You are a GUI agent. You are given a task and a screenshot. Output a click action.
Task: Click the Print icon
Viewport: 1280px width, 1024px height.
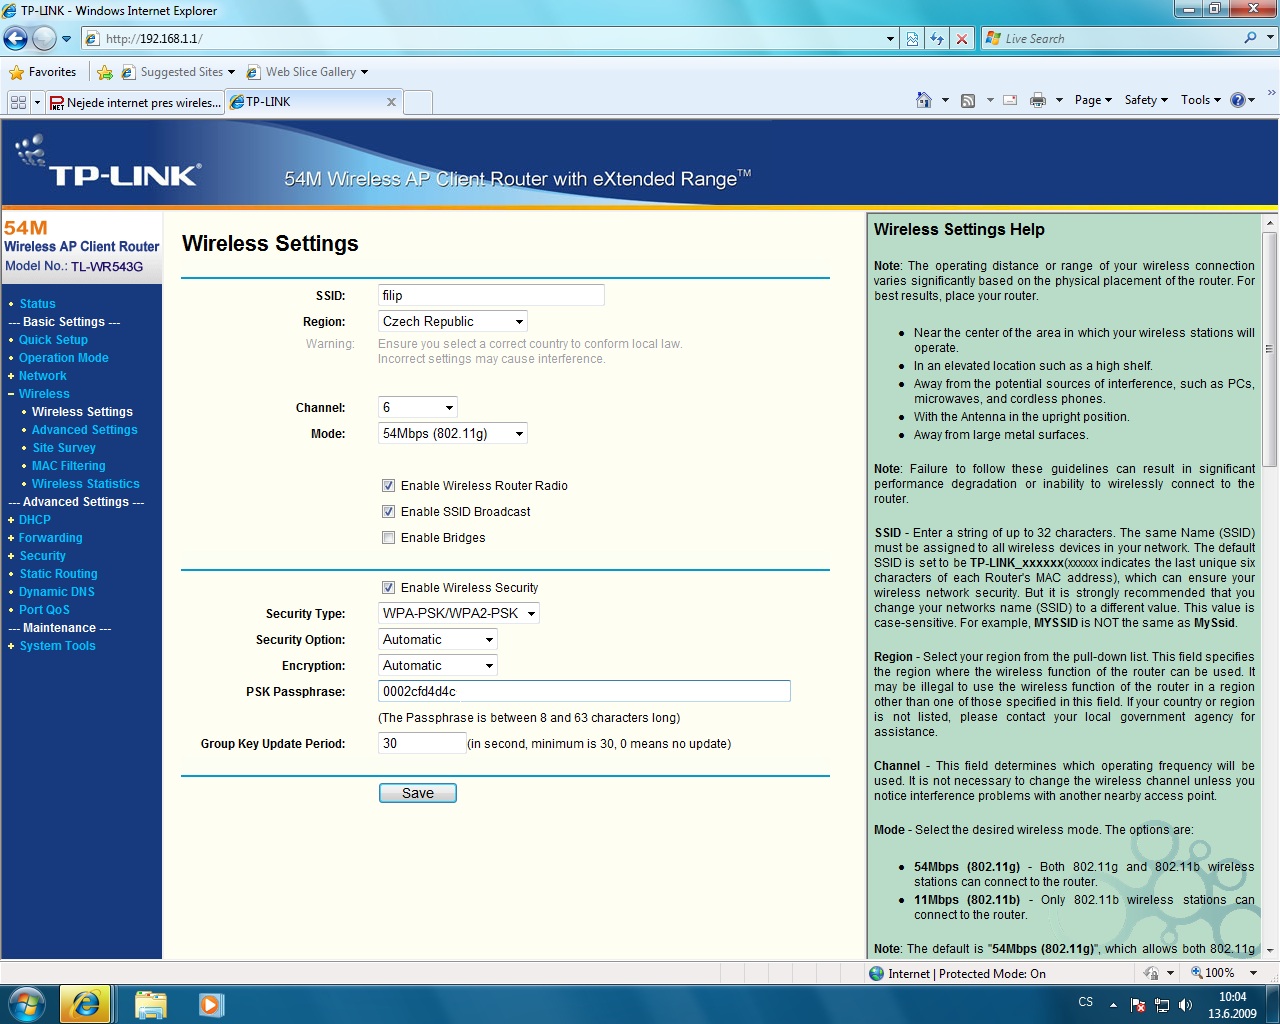[1038, 100]
